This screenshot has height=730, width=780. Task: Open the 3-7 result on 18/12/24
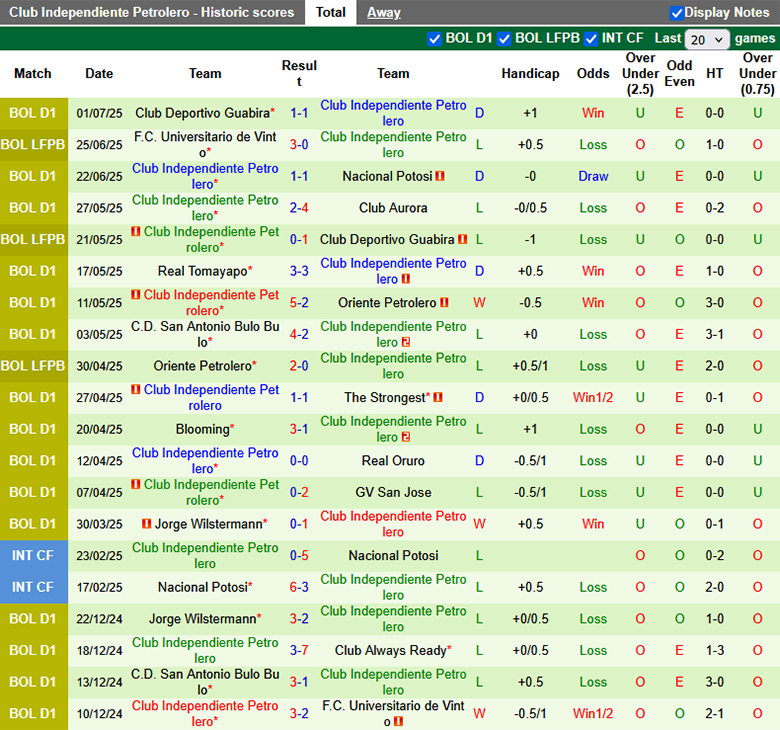pos(299,650)
